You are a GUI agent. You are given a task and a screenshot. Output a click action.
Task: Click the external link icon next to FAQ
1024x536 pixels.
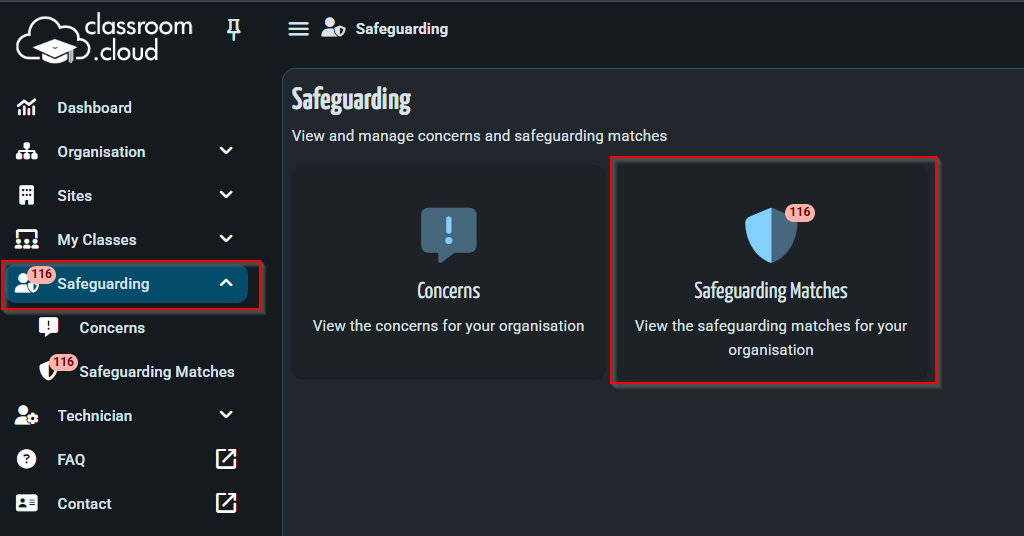226,459
